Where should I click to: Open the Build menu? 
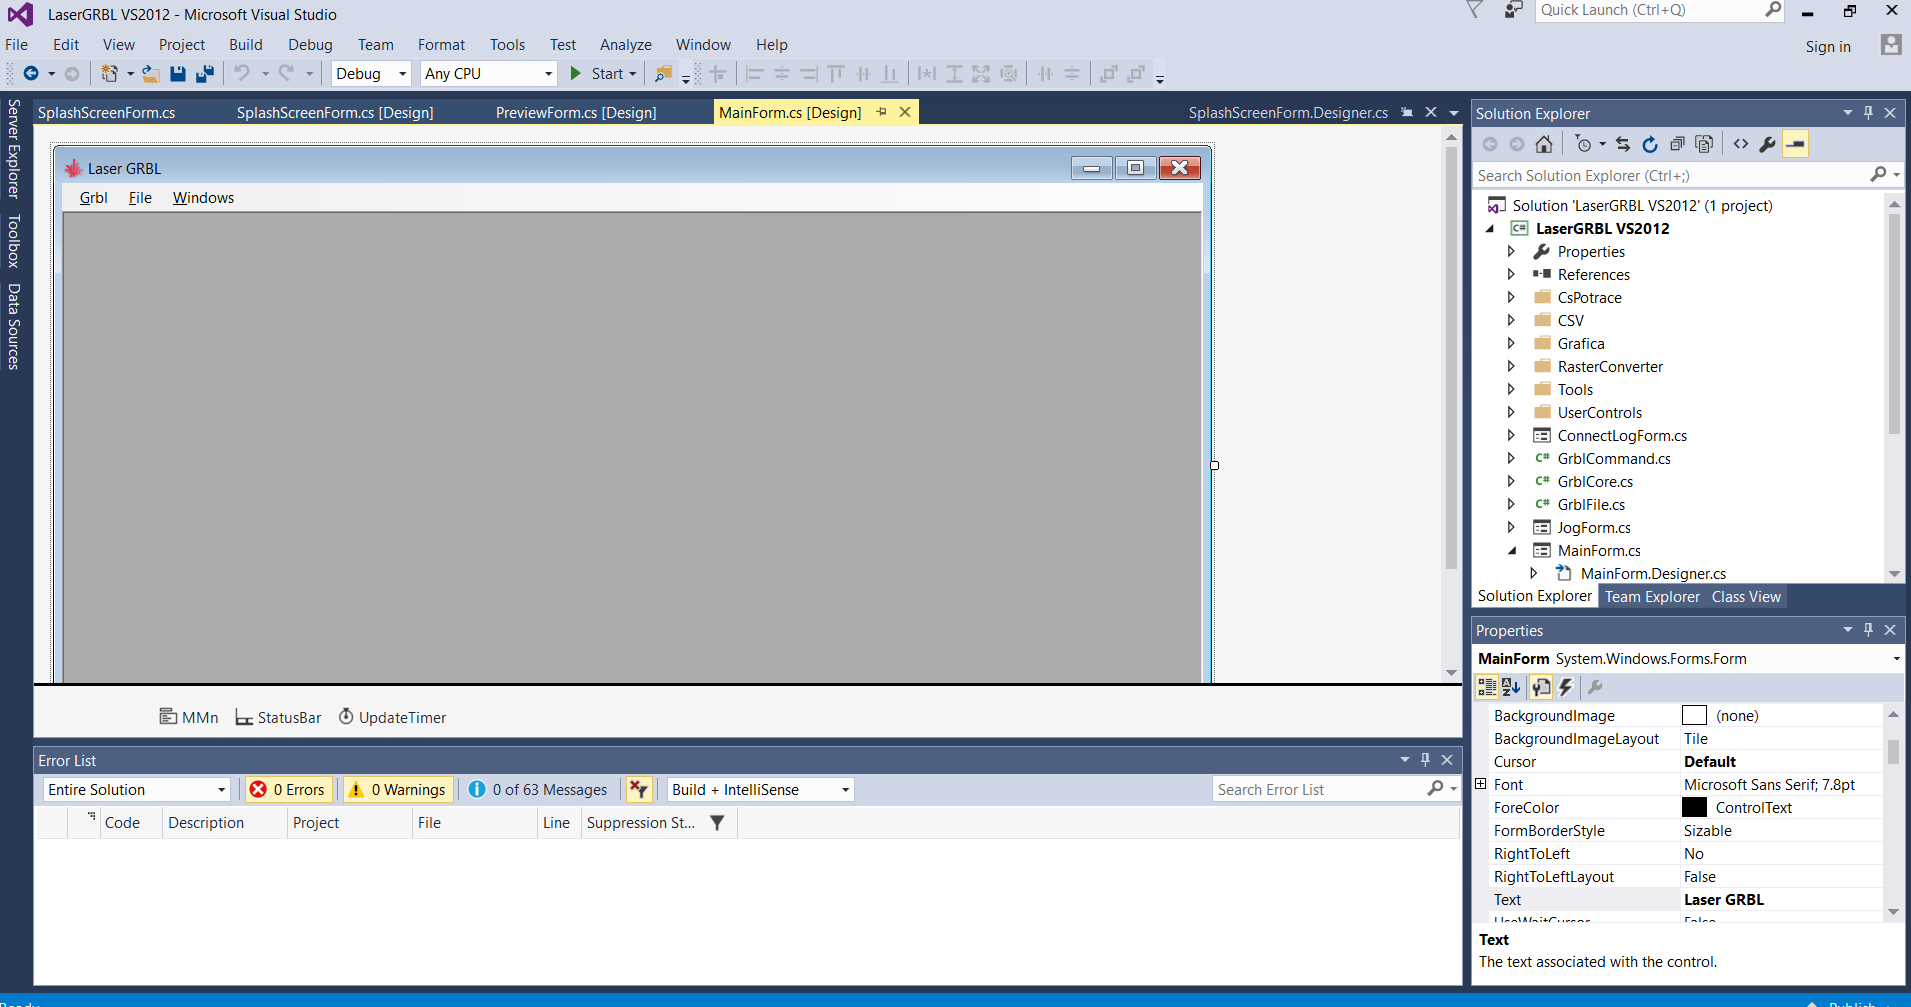246,45
